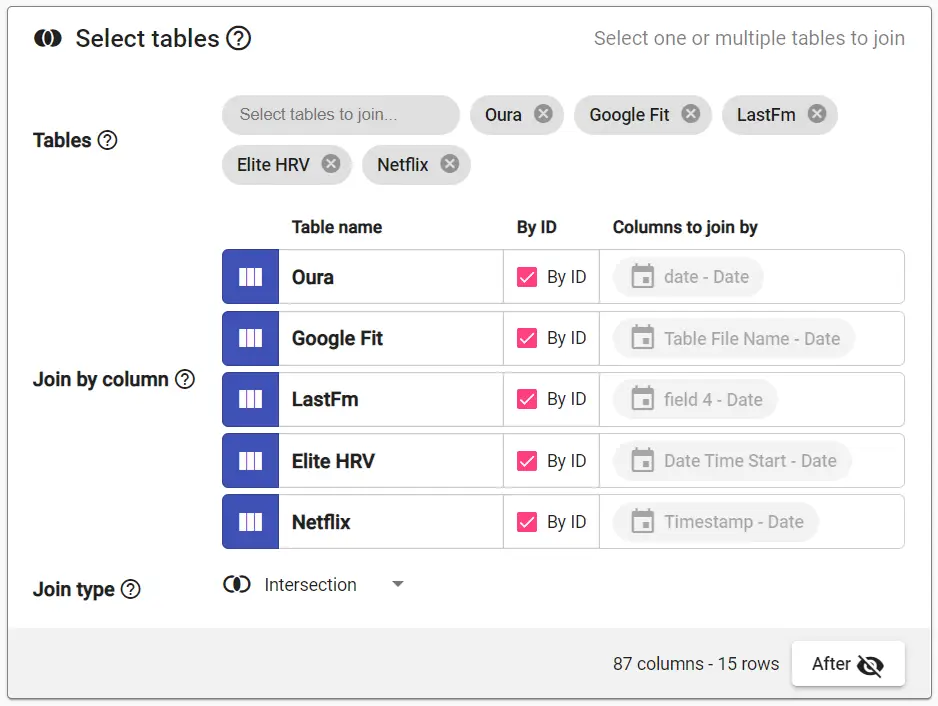Uncheck By ID for Elite HRV
Viewport: 938px width, 706px height.
(x=527, y=461)
